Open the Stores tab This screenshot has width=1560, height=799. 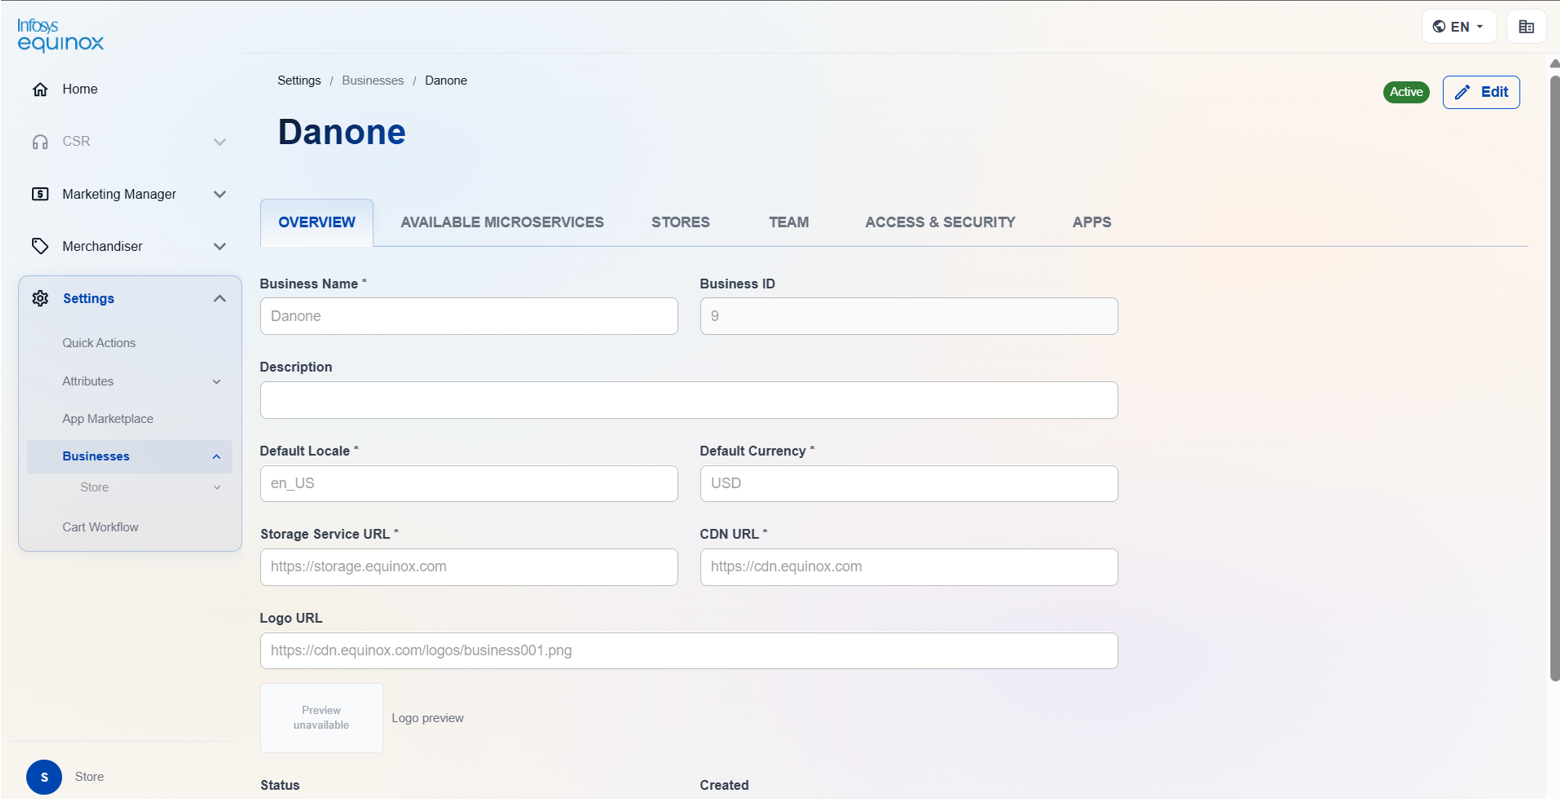pos(681,222)
